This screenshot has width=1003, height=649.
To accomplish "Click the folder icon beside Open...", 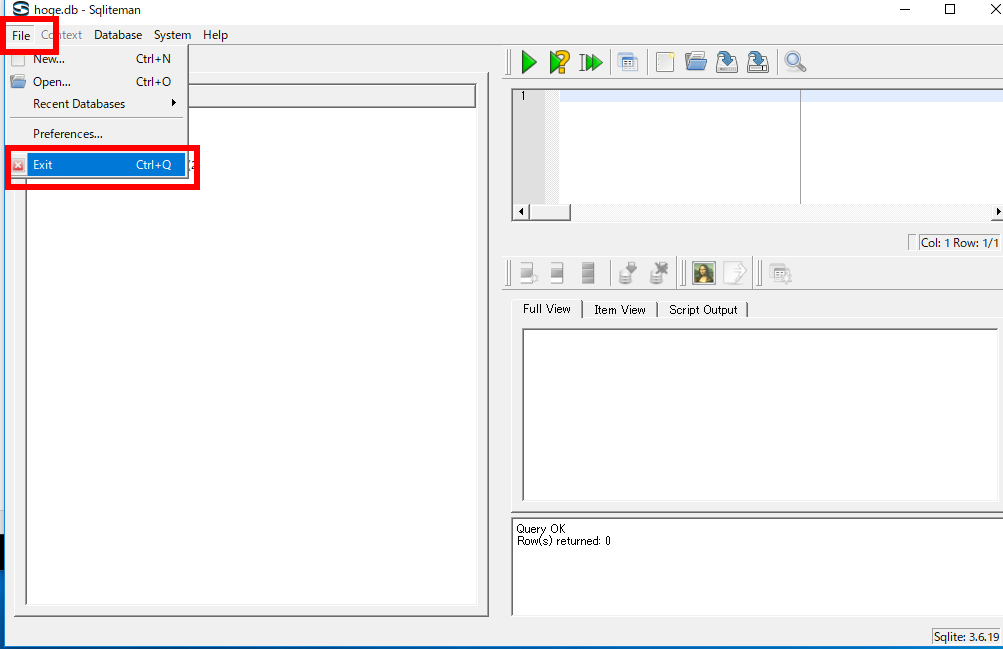I will pyautogui.click(x=18, y=82).
